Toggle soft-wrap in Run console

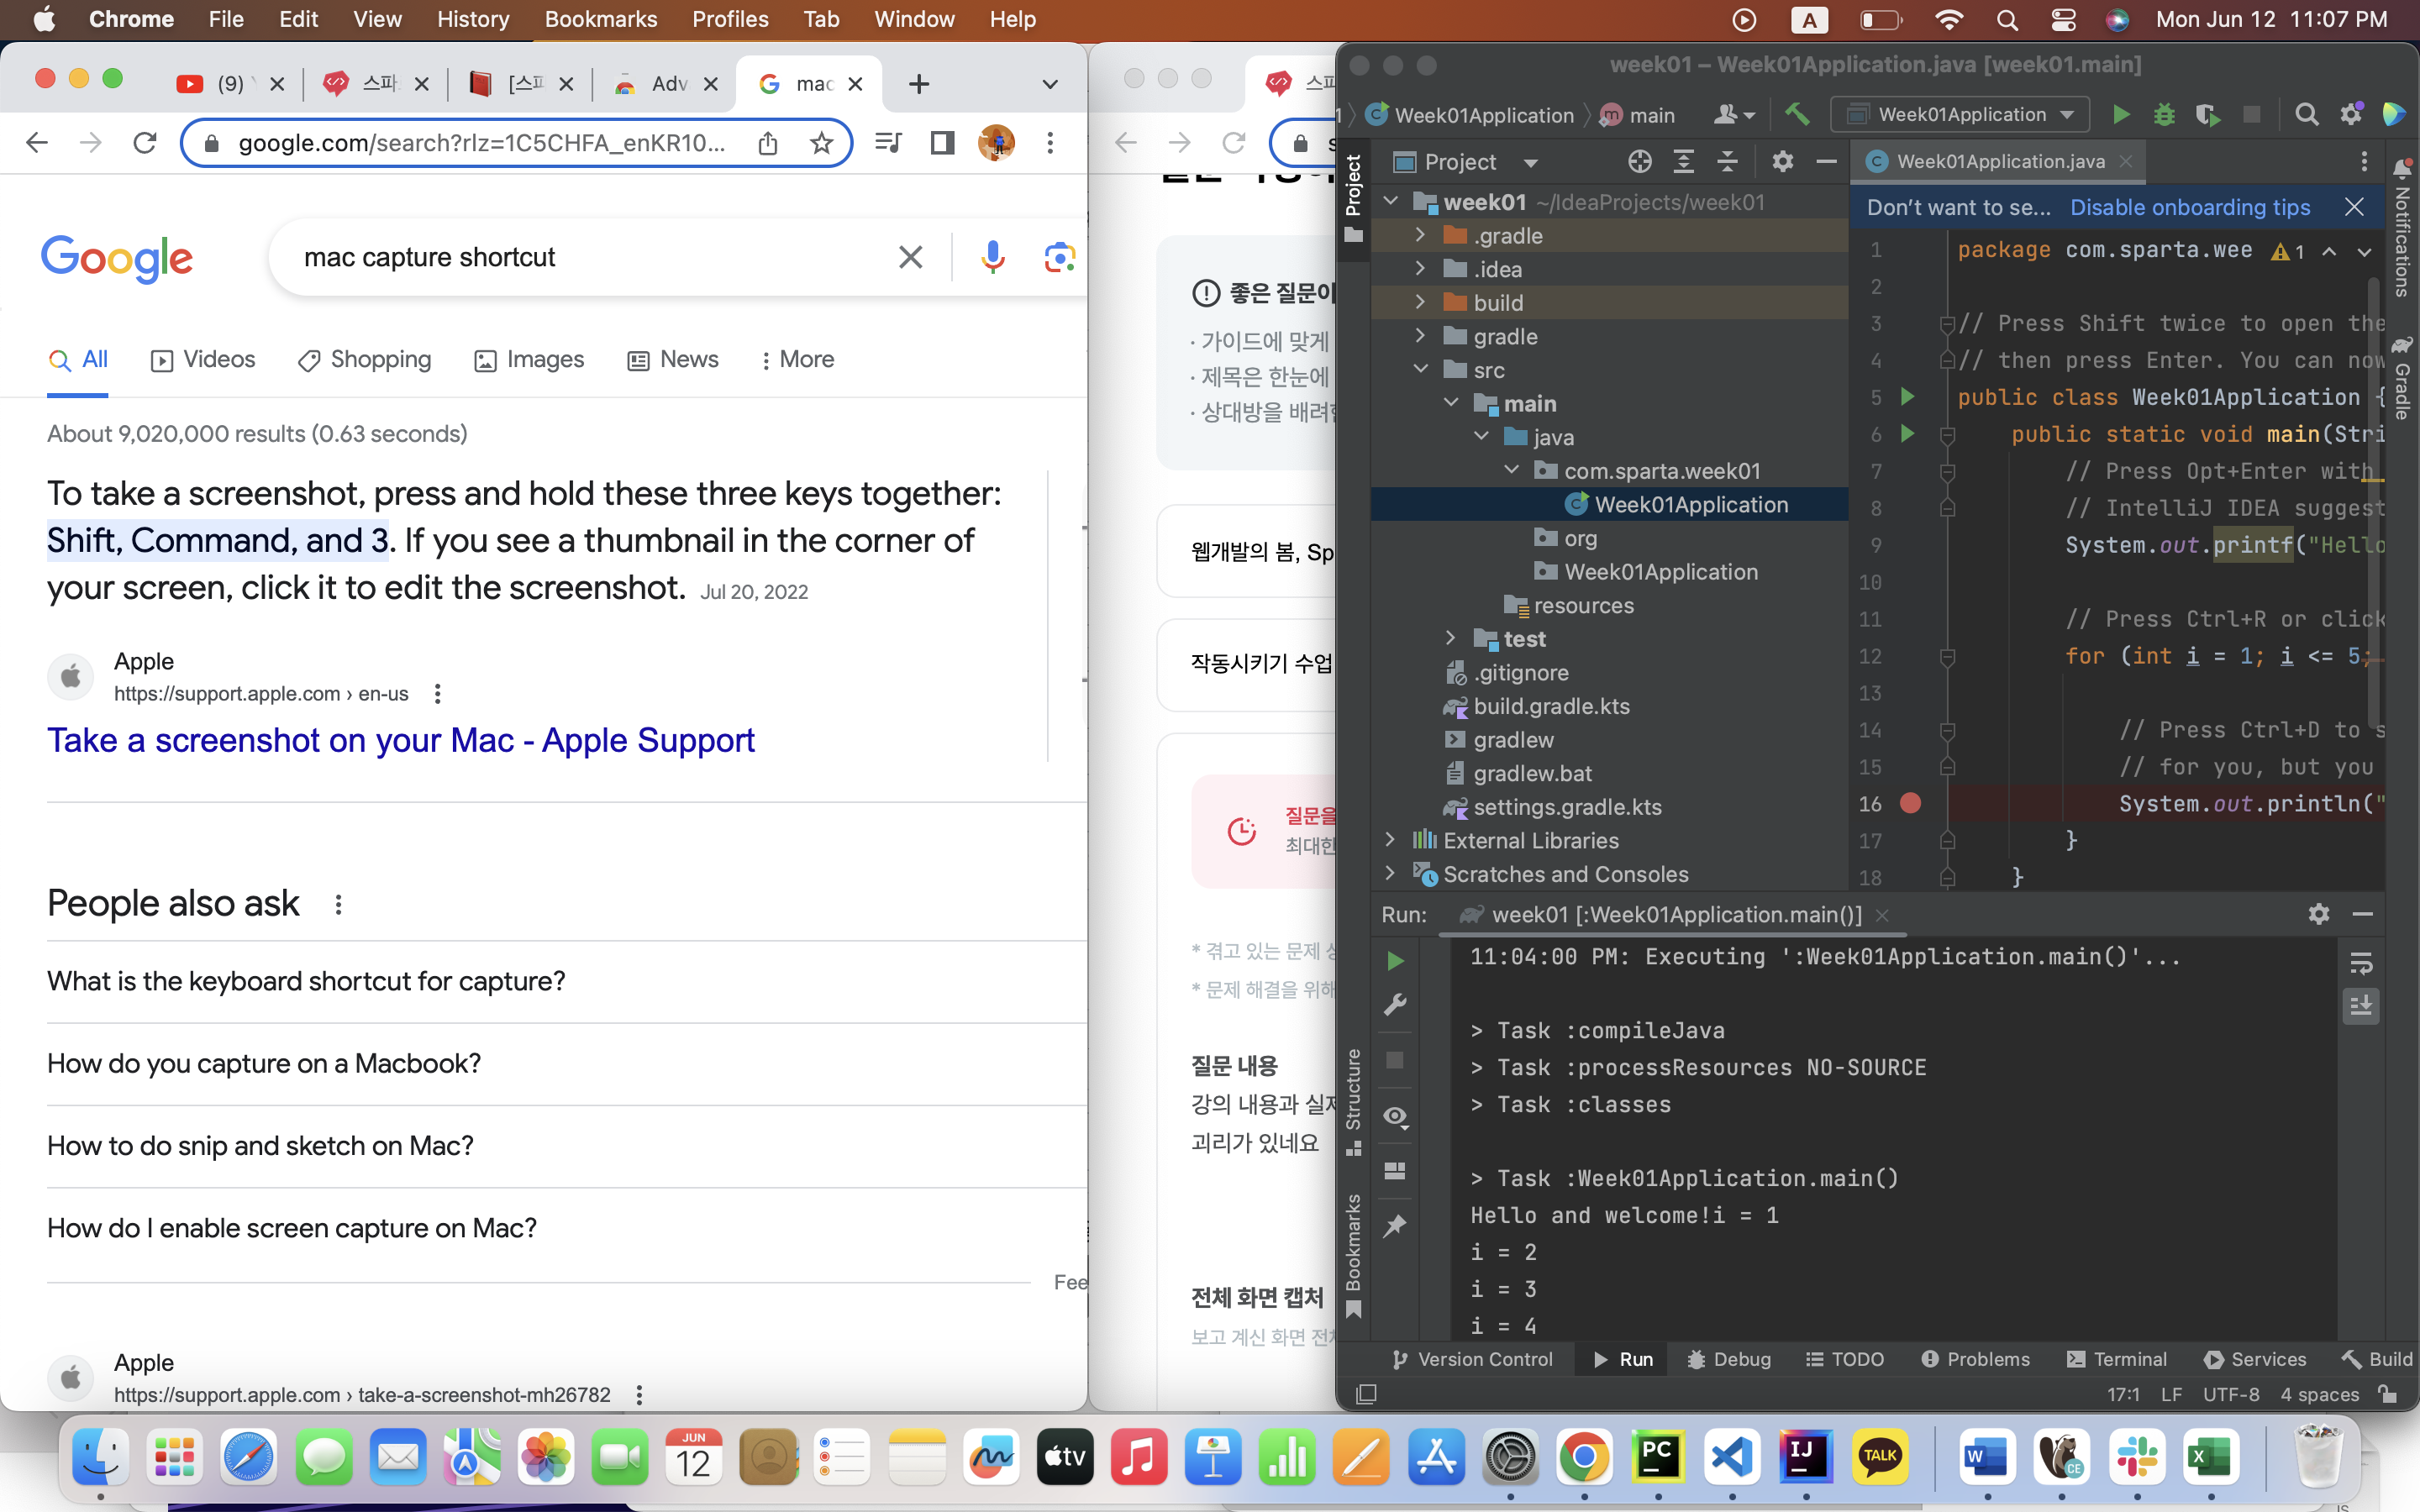point(2361,963)
